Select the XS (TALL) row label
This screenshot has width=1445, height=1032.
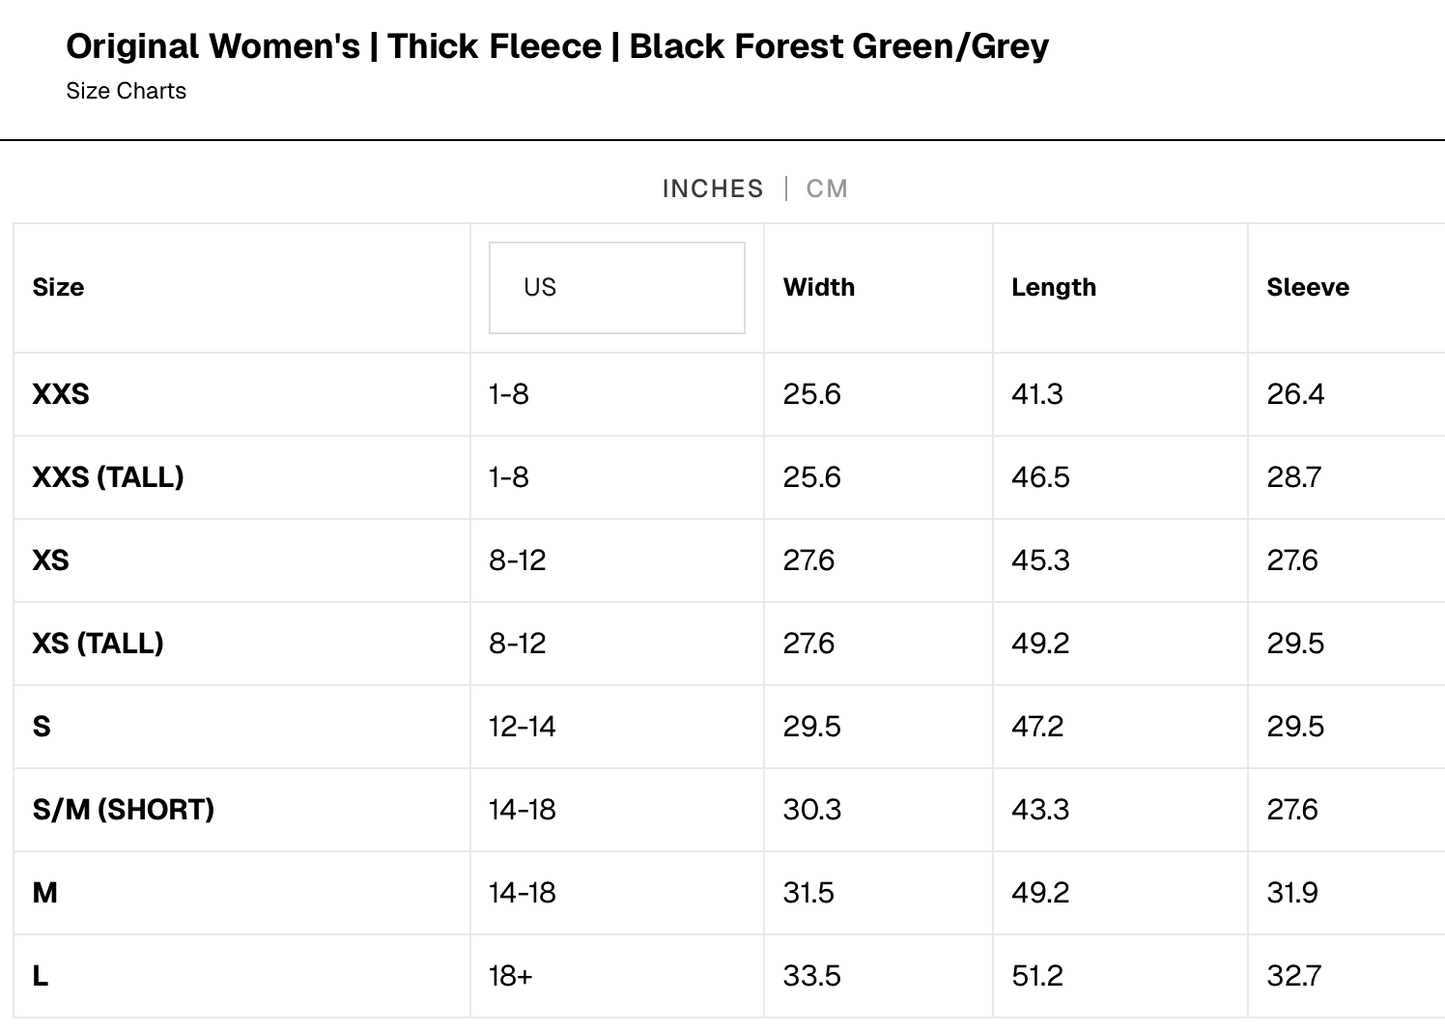(x=98, y=643)
